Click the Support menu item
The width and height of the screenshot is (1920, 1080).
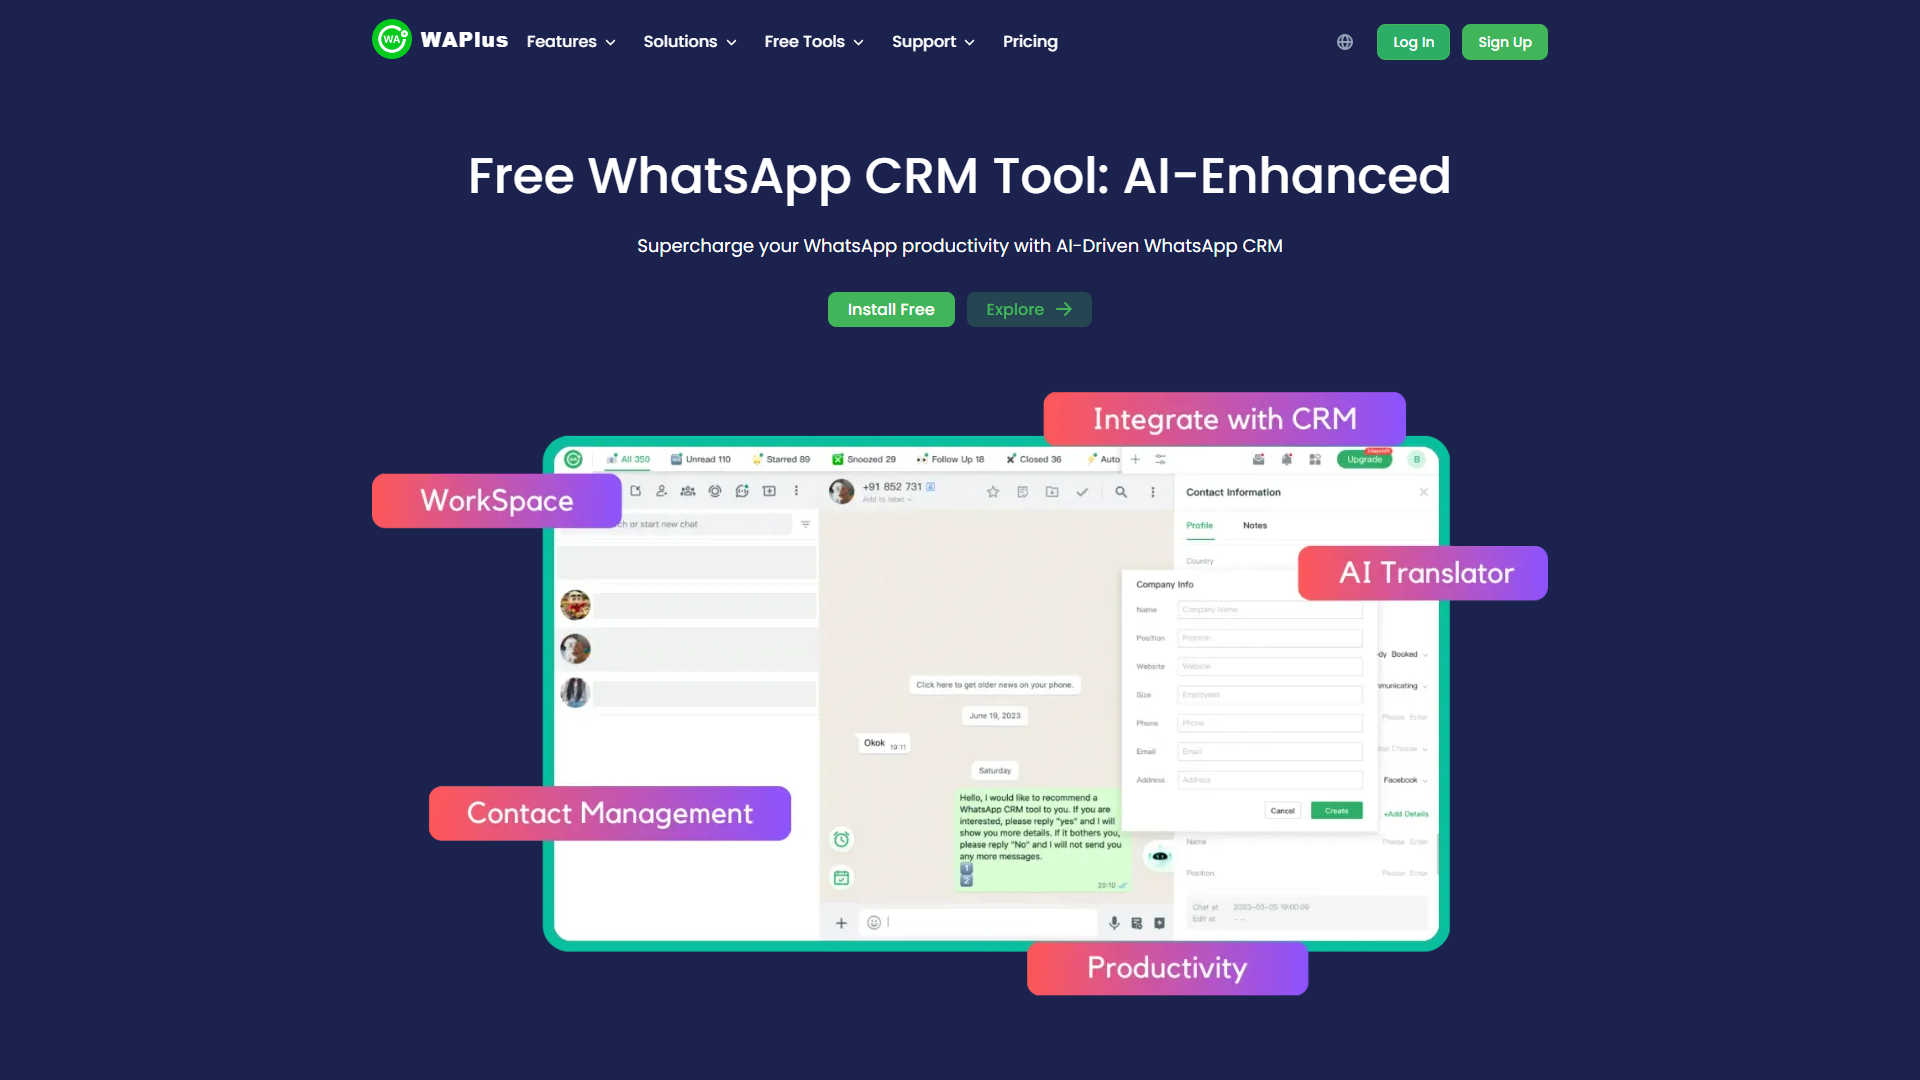(x=931, y=41)
